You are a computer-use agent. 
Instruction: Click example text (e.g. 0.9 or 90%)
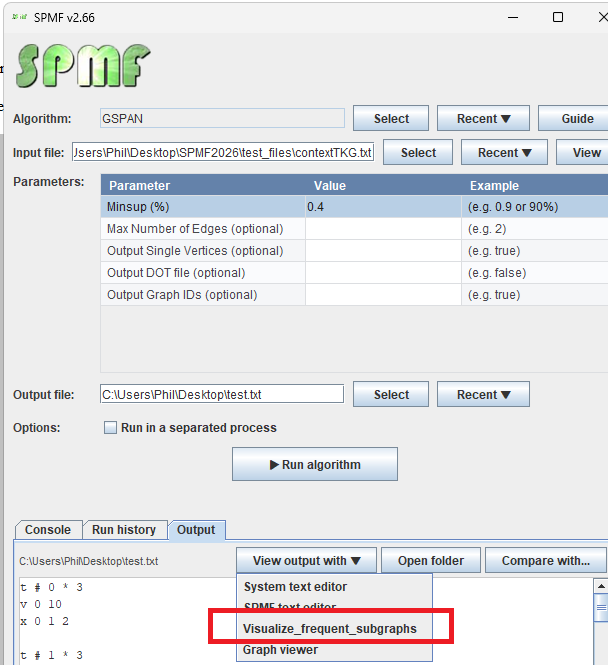(x=513, y=207)
